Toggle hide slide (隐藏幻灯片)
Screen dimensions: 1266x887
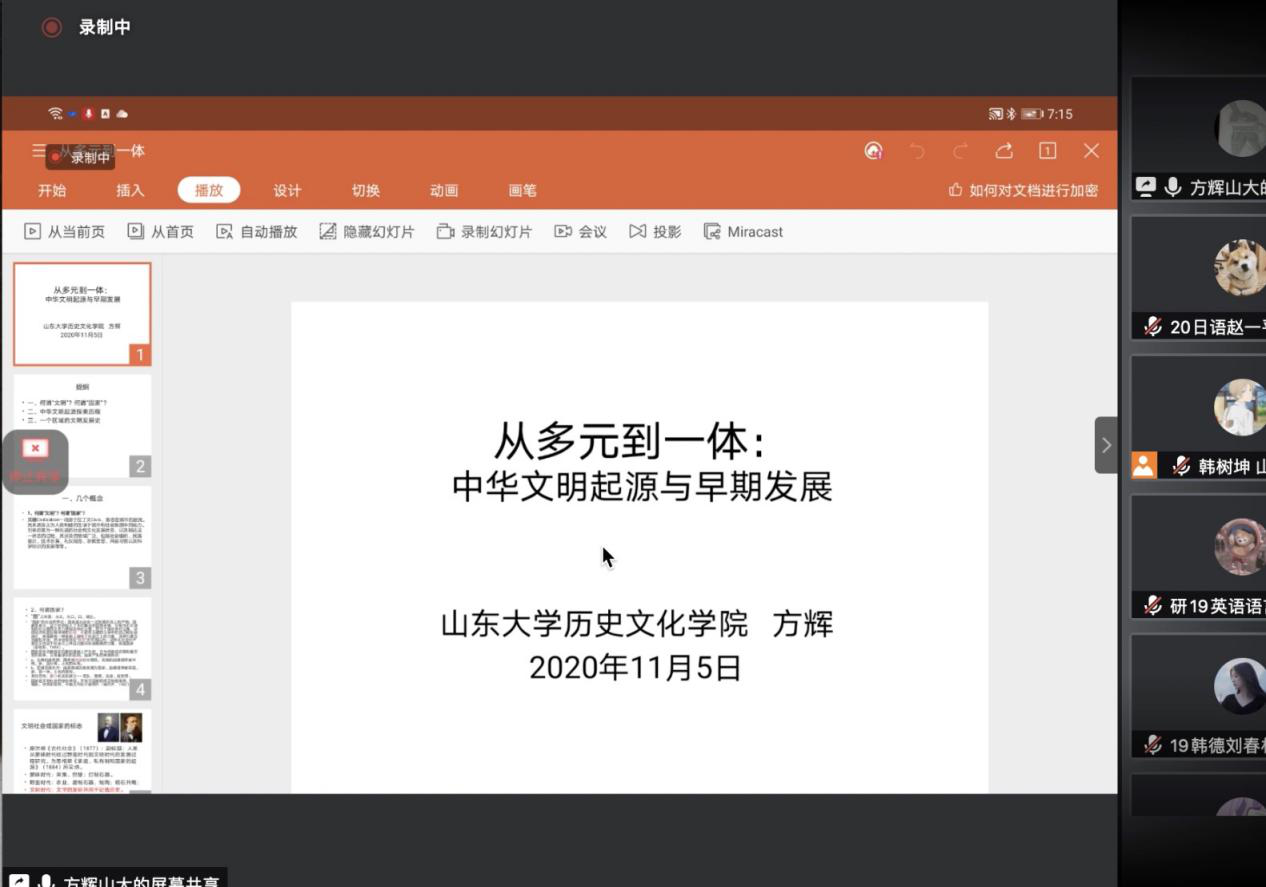[x=366, y=232]
